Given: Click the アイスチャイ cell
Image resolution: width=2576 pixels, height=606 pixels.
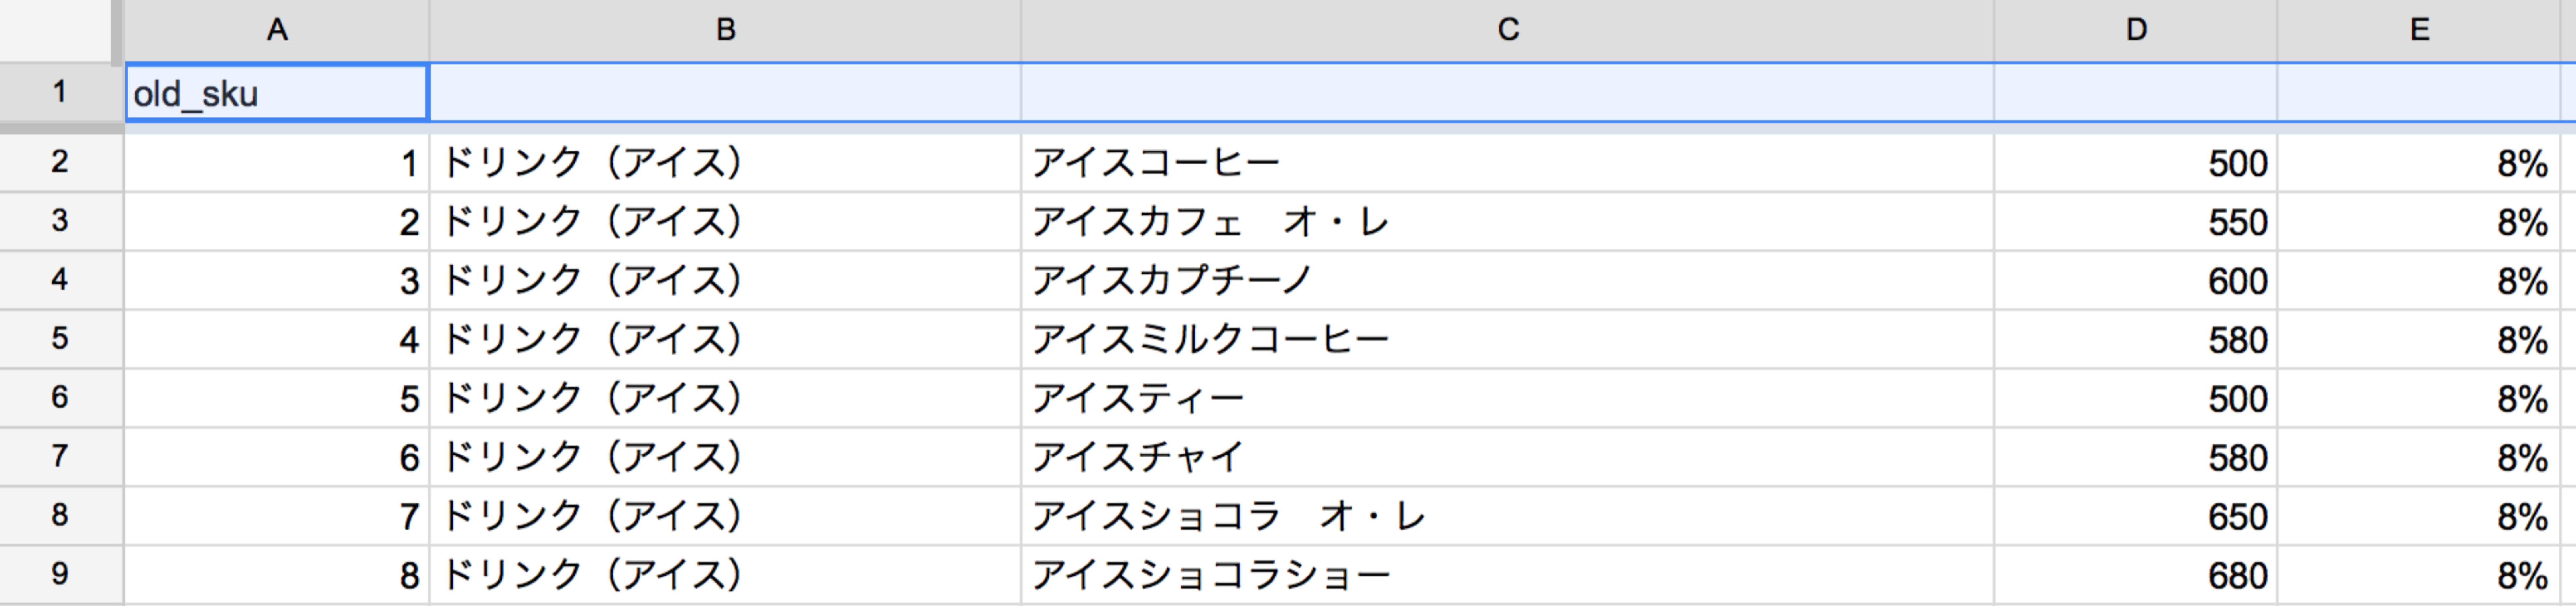Looking at the screenshot, I should tap(1507, 457).
